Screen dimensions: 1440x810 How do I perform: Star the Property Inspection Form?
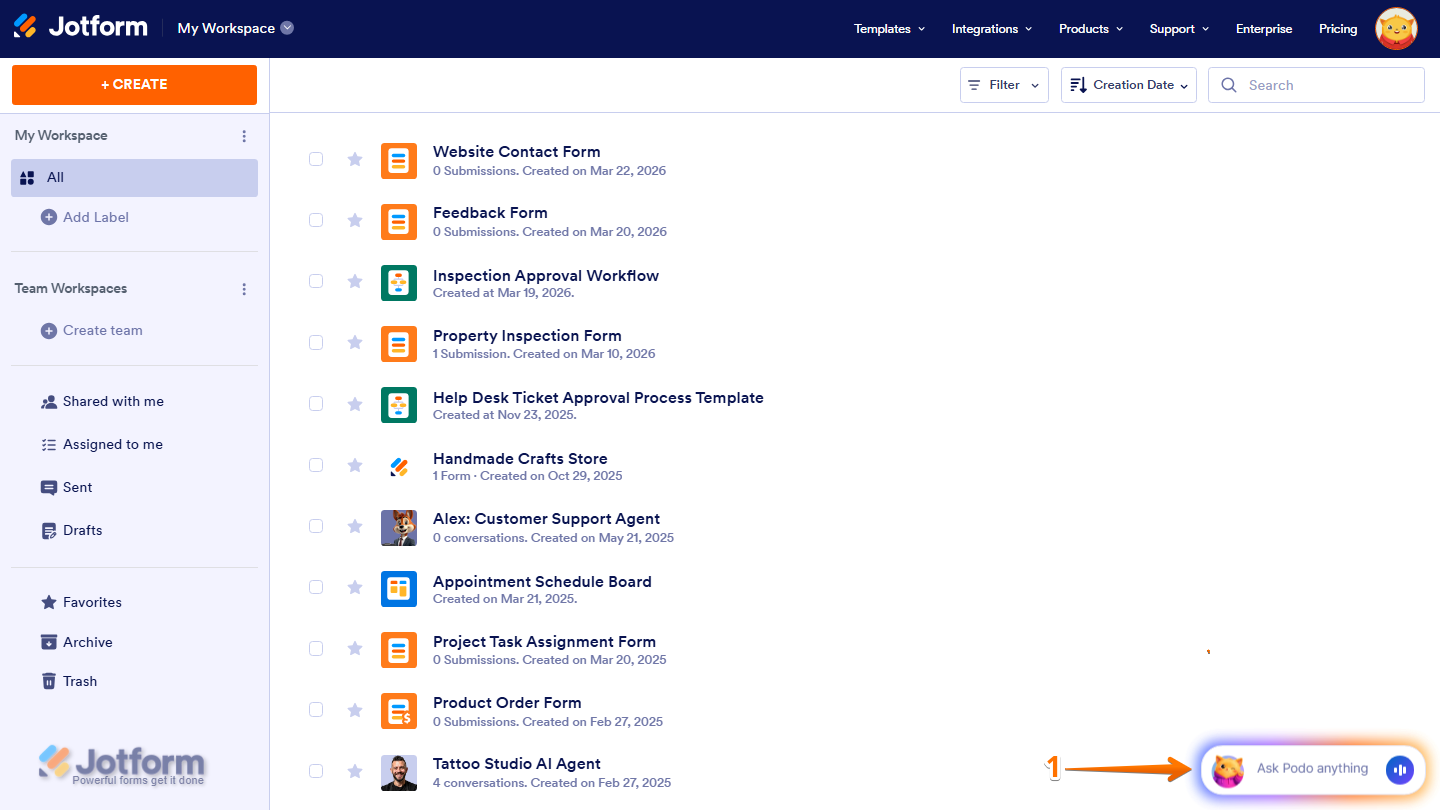click(354, 342)
